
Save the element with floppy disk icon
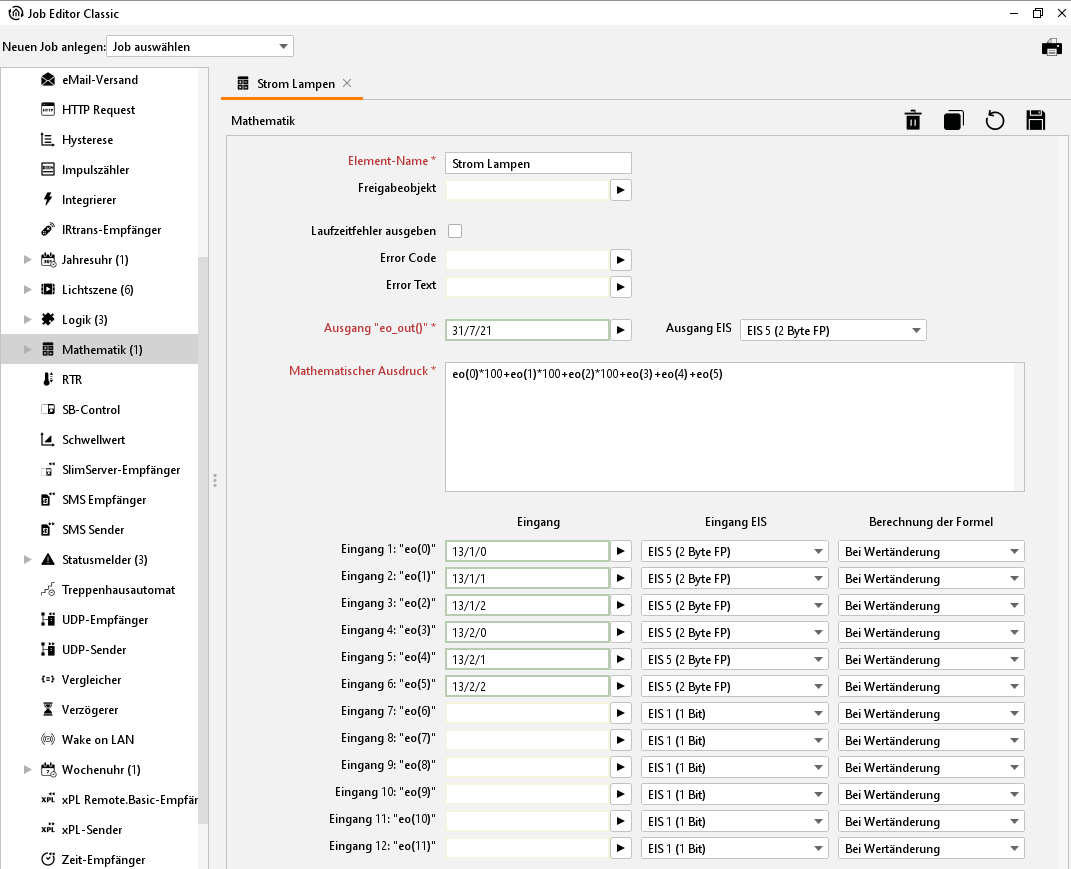click(x=1036, y=121)
